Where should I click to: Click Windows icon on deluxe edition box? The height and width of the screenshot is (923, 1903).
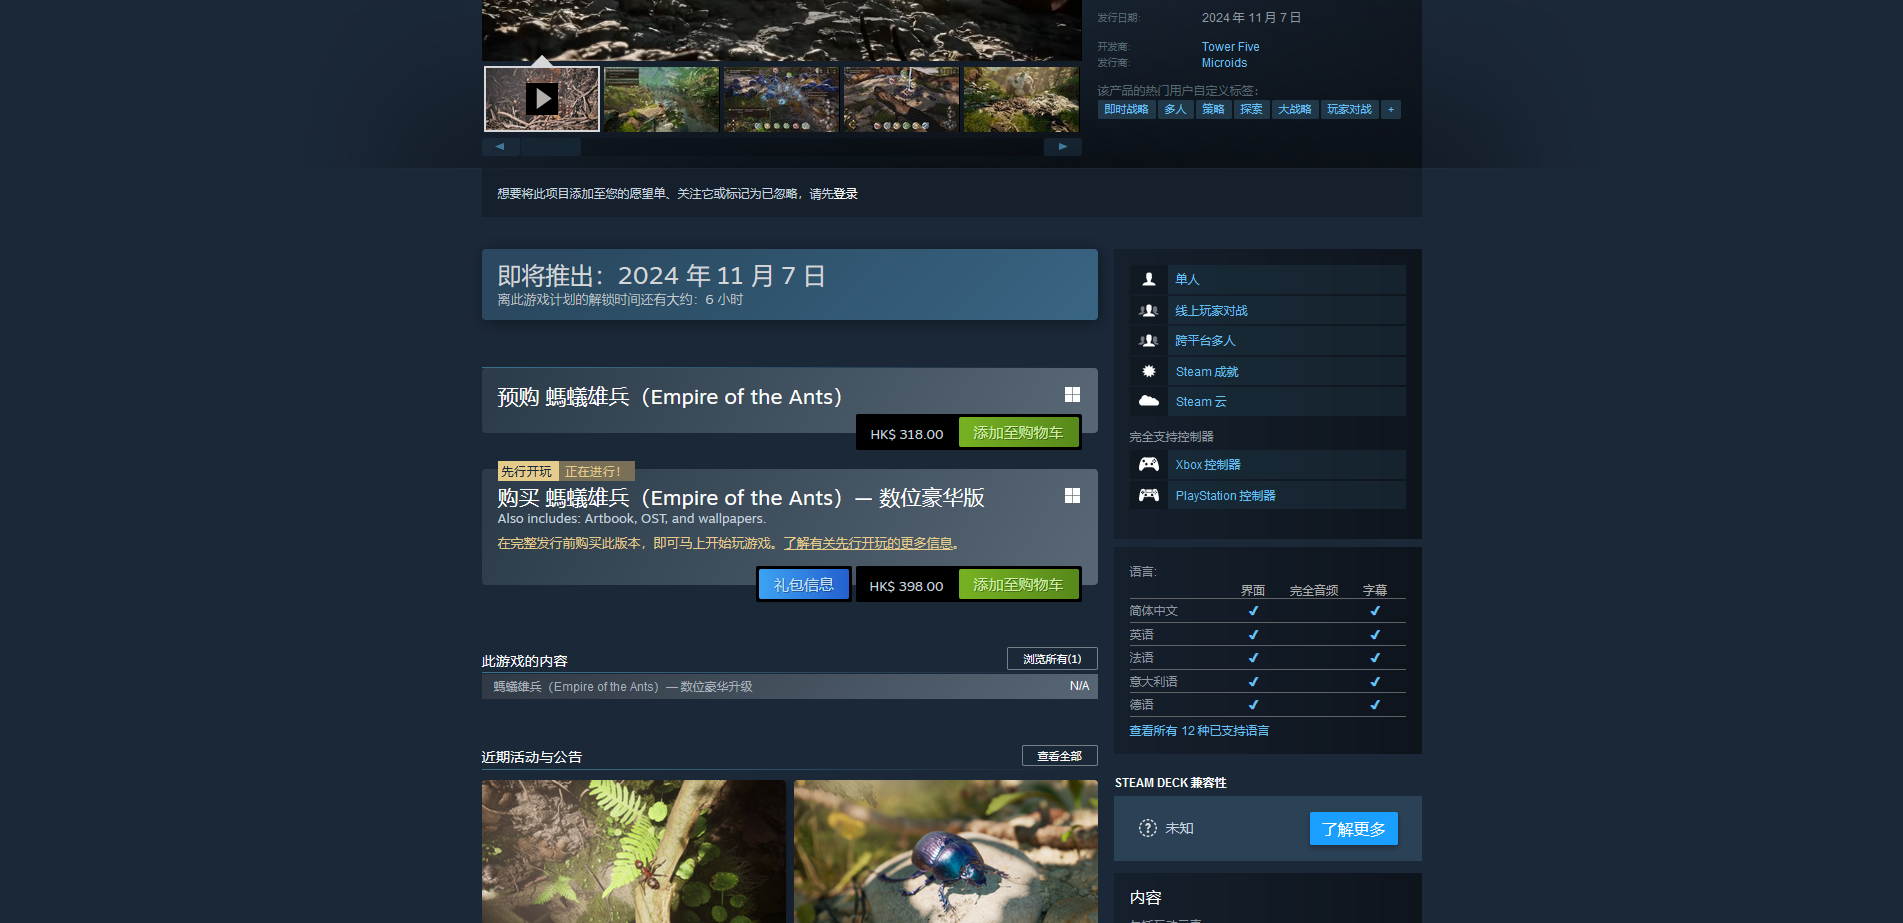[1072, 496]
